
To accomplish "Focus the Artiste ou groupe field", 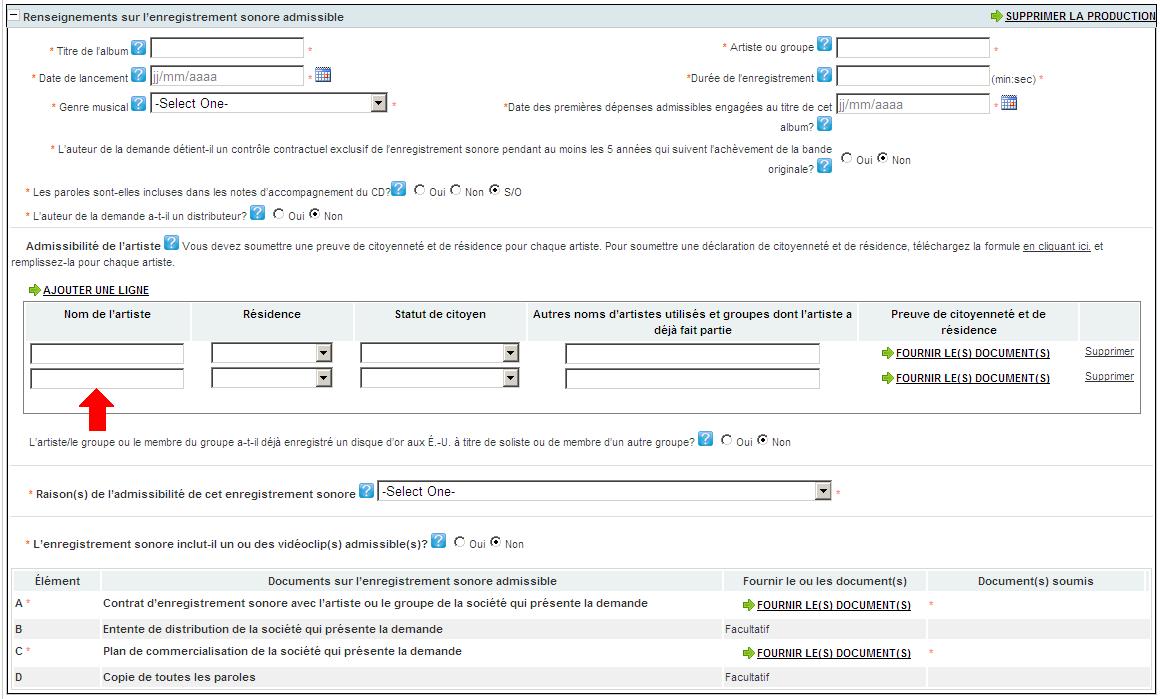I will pyautogui.click(x=913, y=48).
